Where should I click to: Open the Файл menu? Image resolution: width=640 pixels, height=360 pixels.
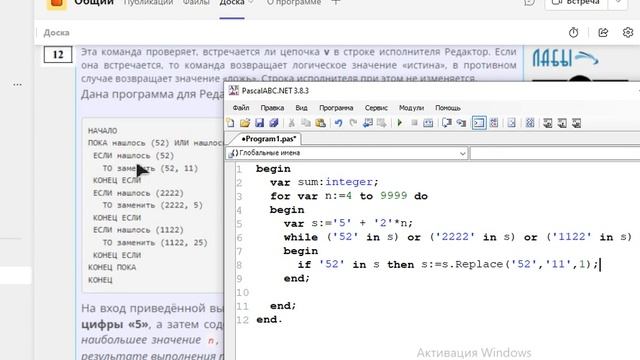241,108
